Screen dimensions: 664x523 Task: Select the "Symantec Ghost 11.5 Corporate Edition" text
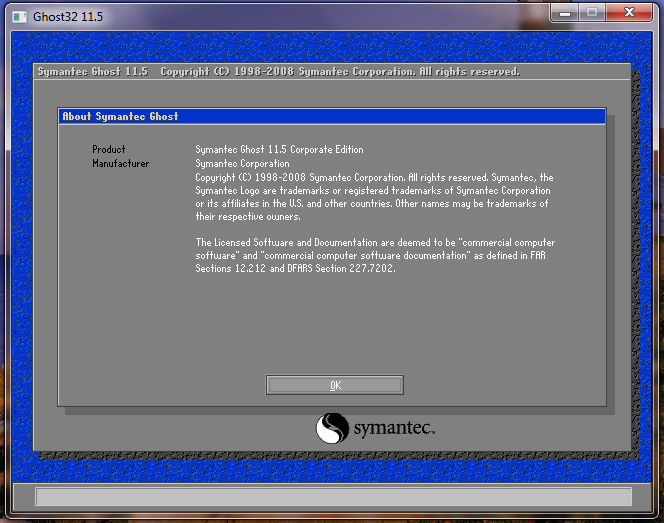click(x=279, y=149)
